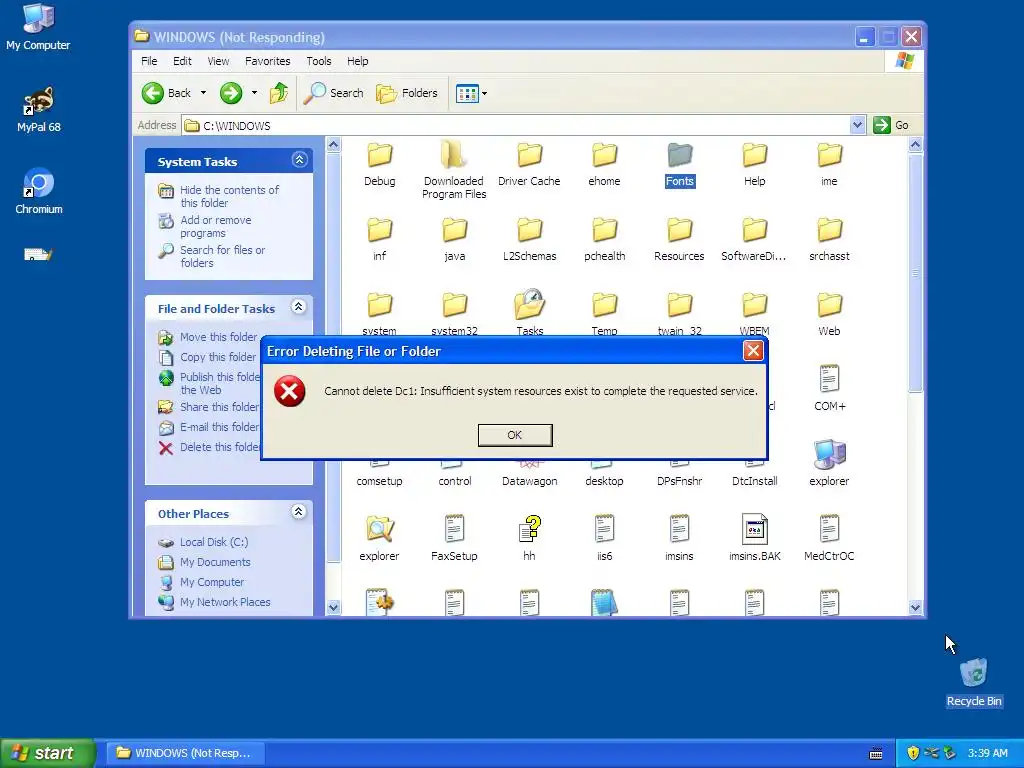The width and height of the screenshot is (1024, 768).
Task: Toggle the Folders pane button
Action: (407, 93)
